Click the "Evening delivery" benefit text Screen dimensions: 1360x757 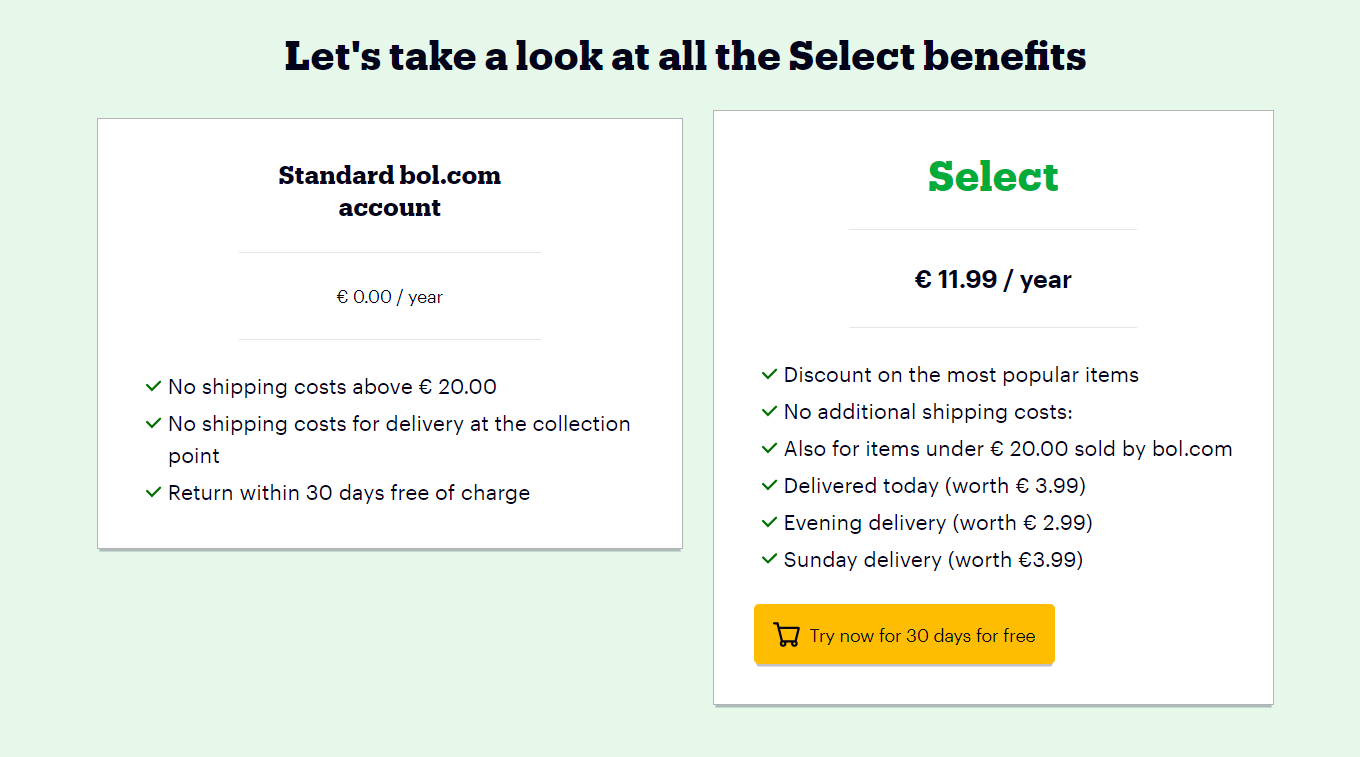938,523
